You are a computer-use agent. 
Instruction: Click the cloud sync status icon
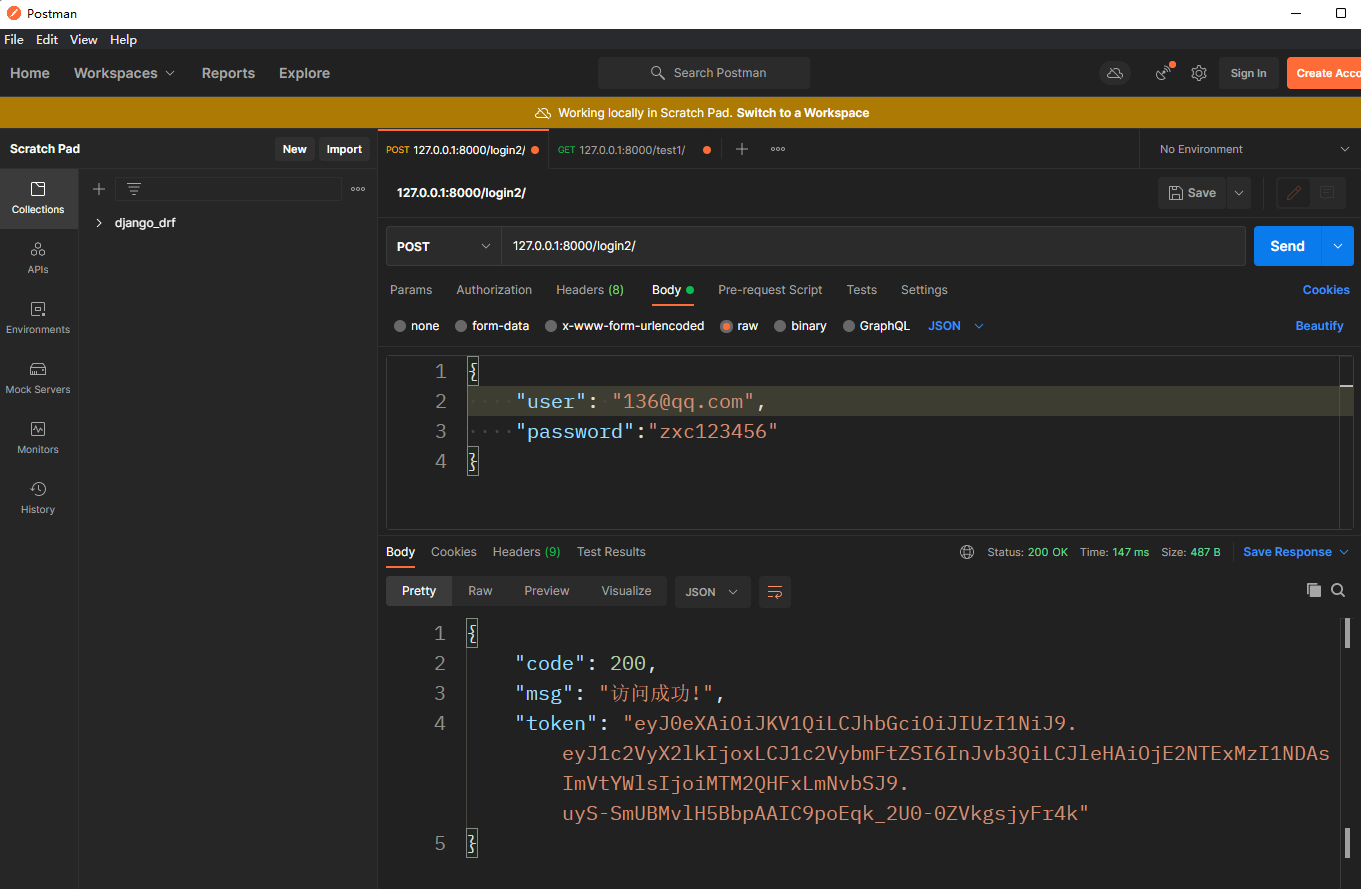point(1114,73)
